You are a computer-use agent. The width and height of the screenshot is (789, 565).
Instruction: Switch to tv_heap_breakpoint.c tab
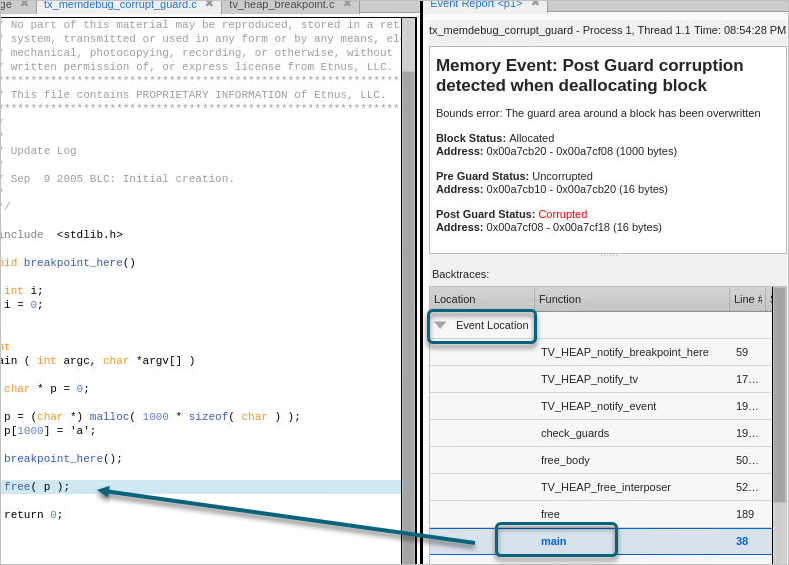[281, 5]
